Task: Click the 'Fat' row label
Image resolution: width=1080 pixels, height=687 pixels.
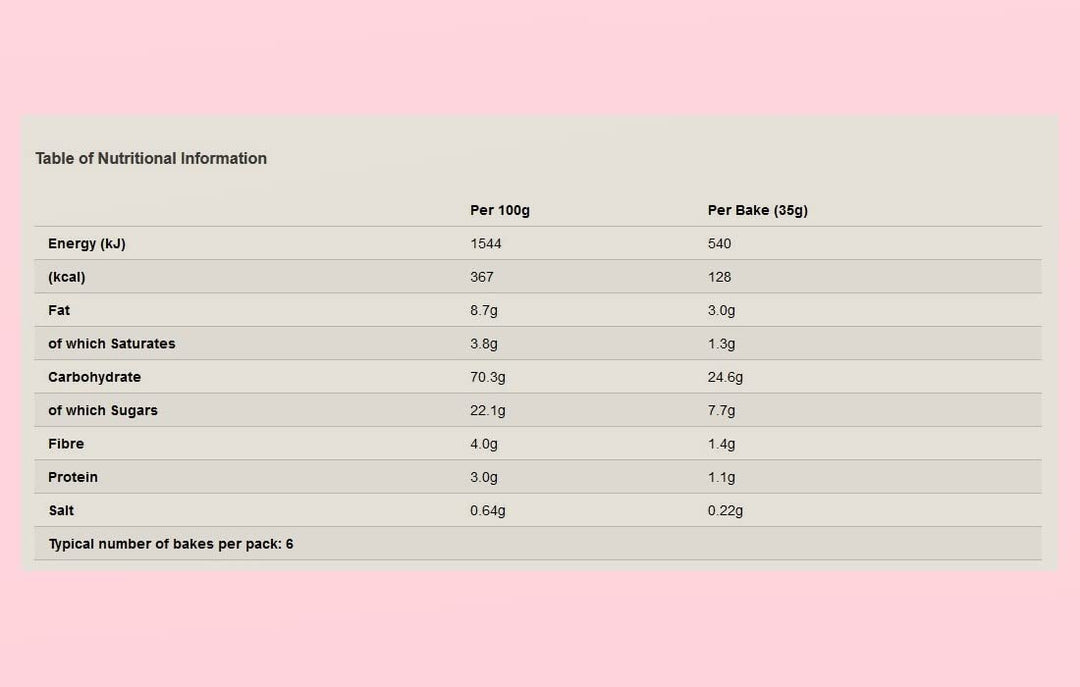Action: [x=59, y=310]
